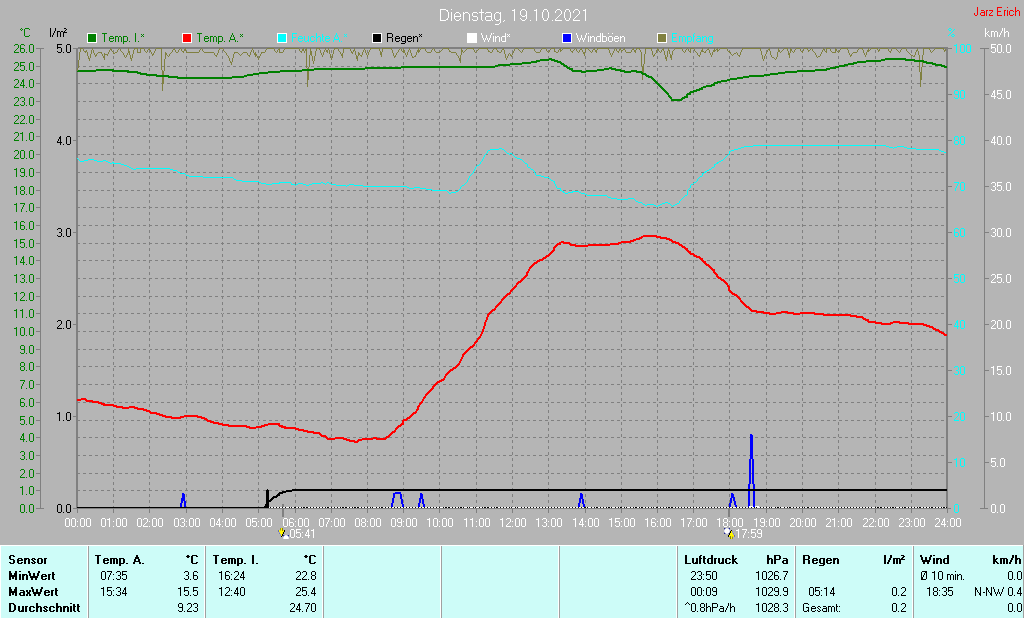Click the sunset marker icon at 17:59
The image size is (1024, 618).
[x=729, y=534]
